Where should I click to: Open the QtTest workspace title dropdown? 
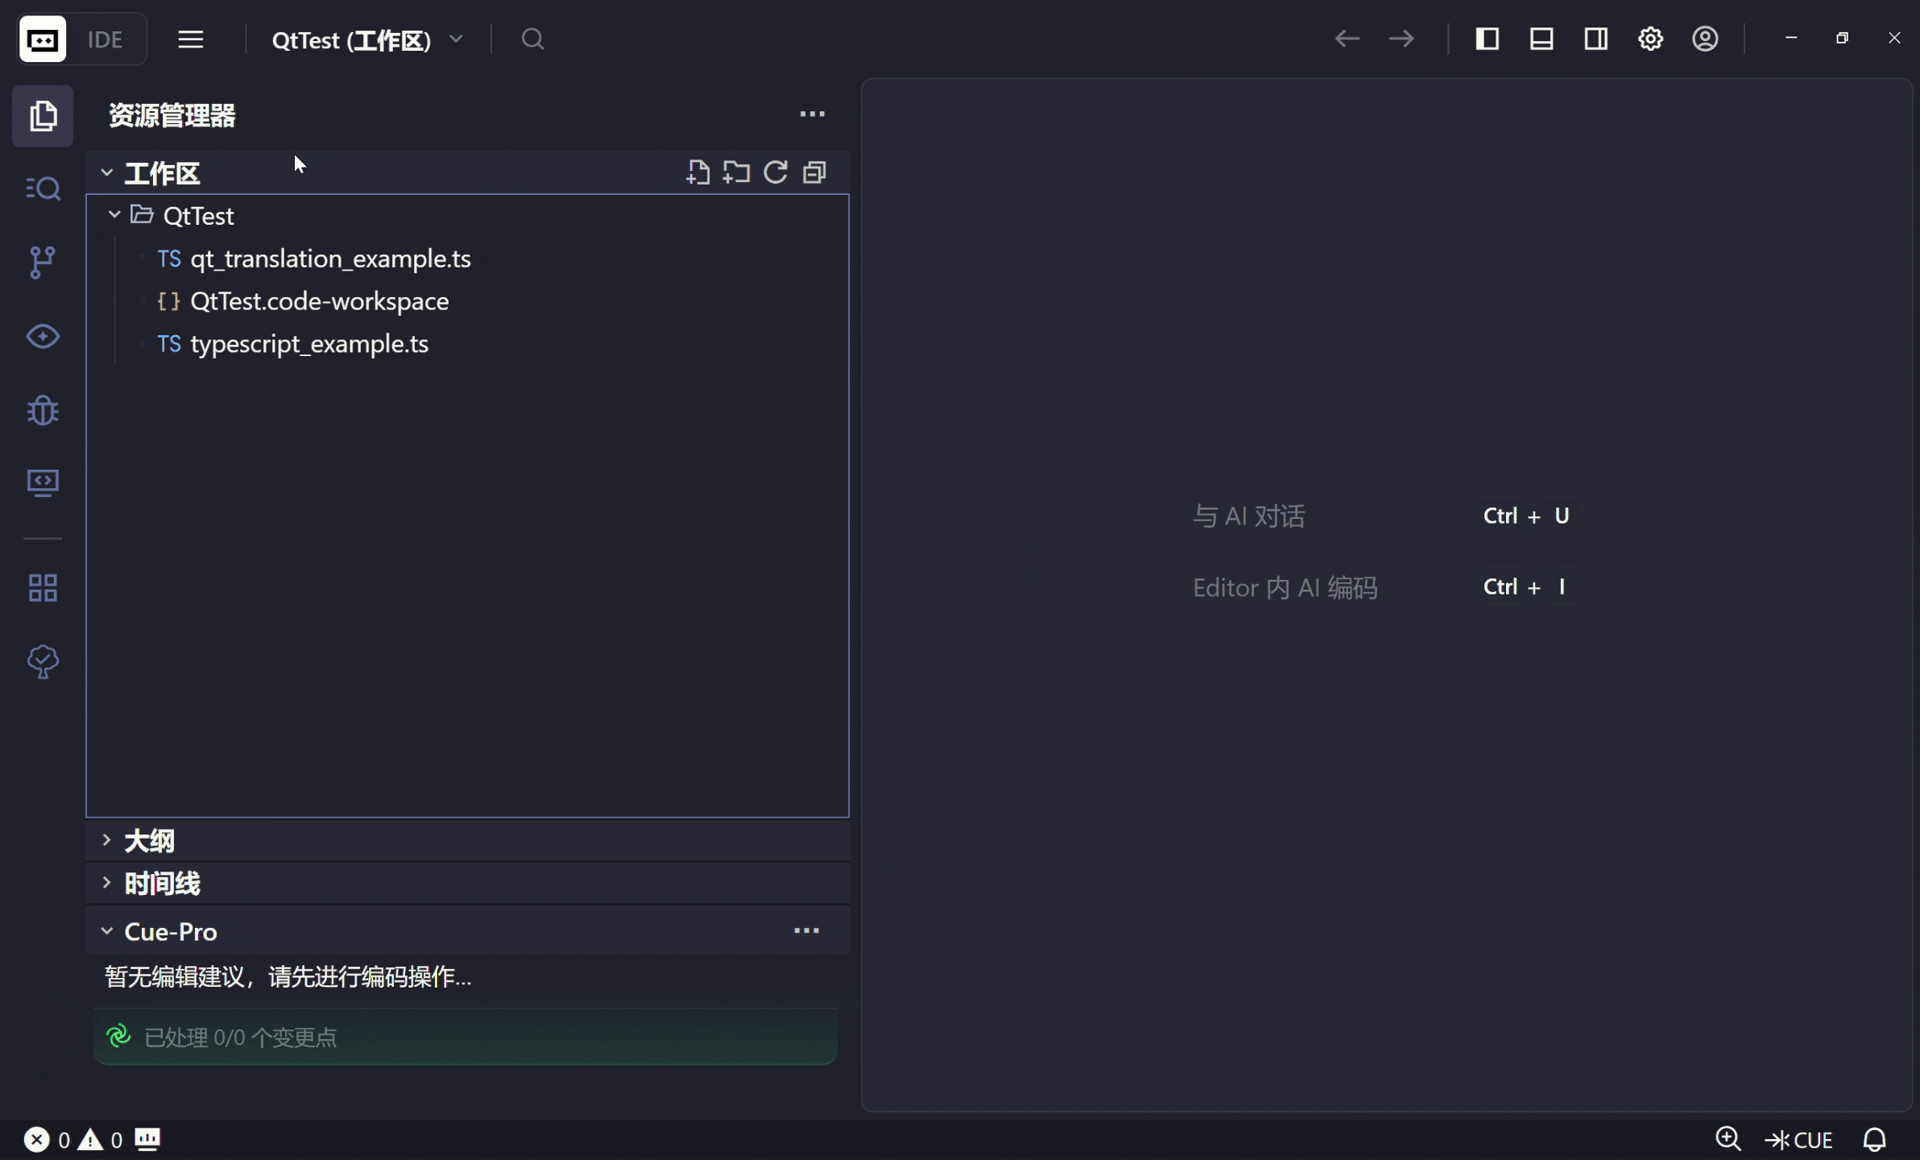[x=458, y=40]
